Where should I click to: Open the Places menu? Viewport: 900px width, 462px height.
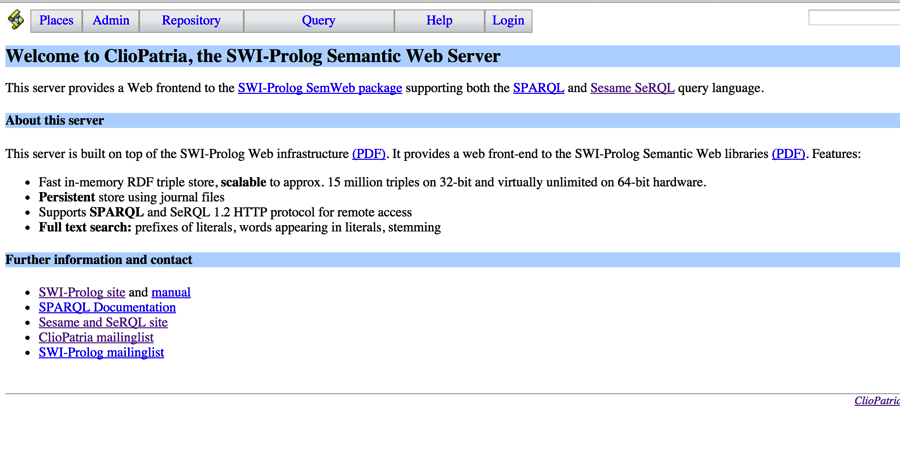tap(56, 21)
